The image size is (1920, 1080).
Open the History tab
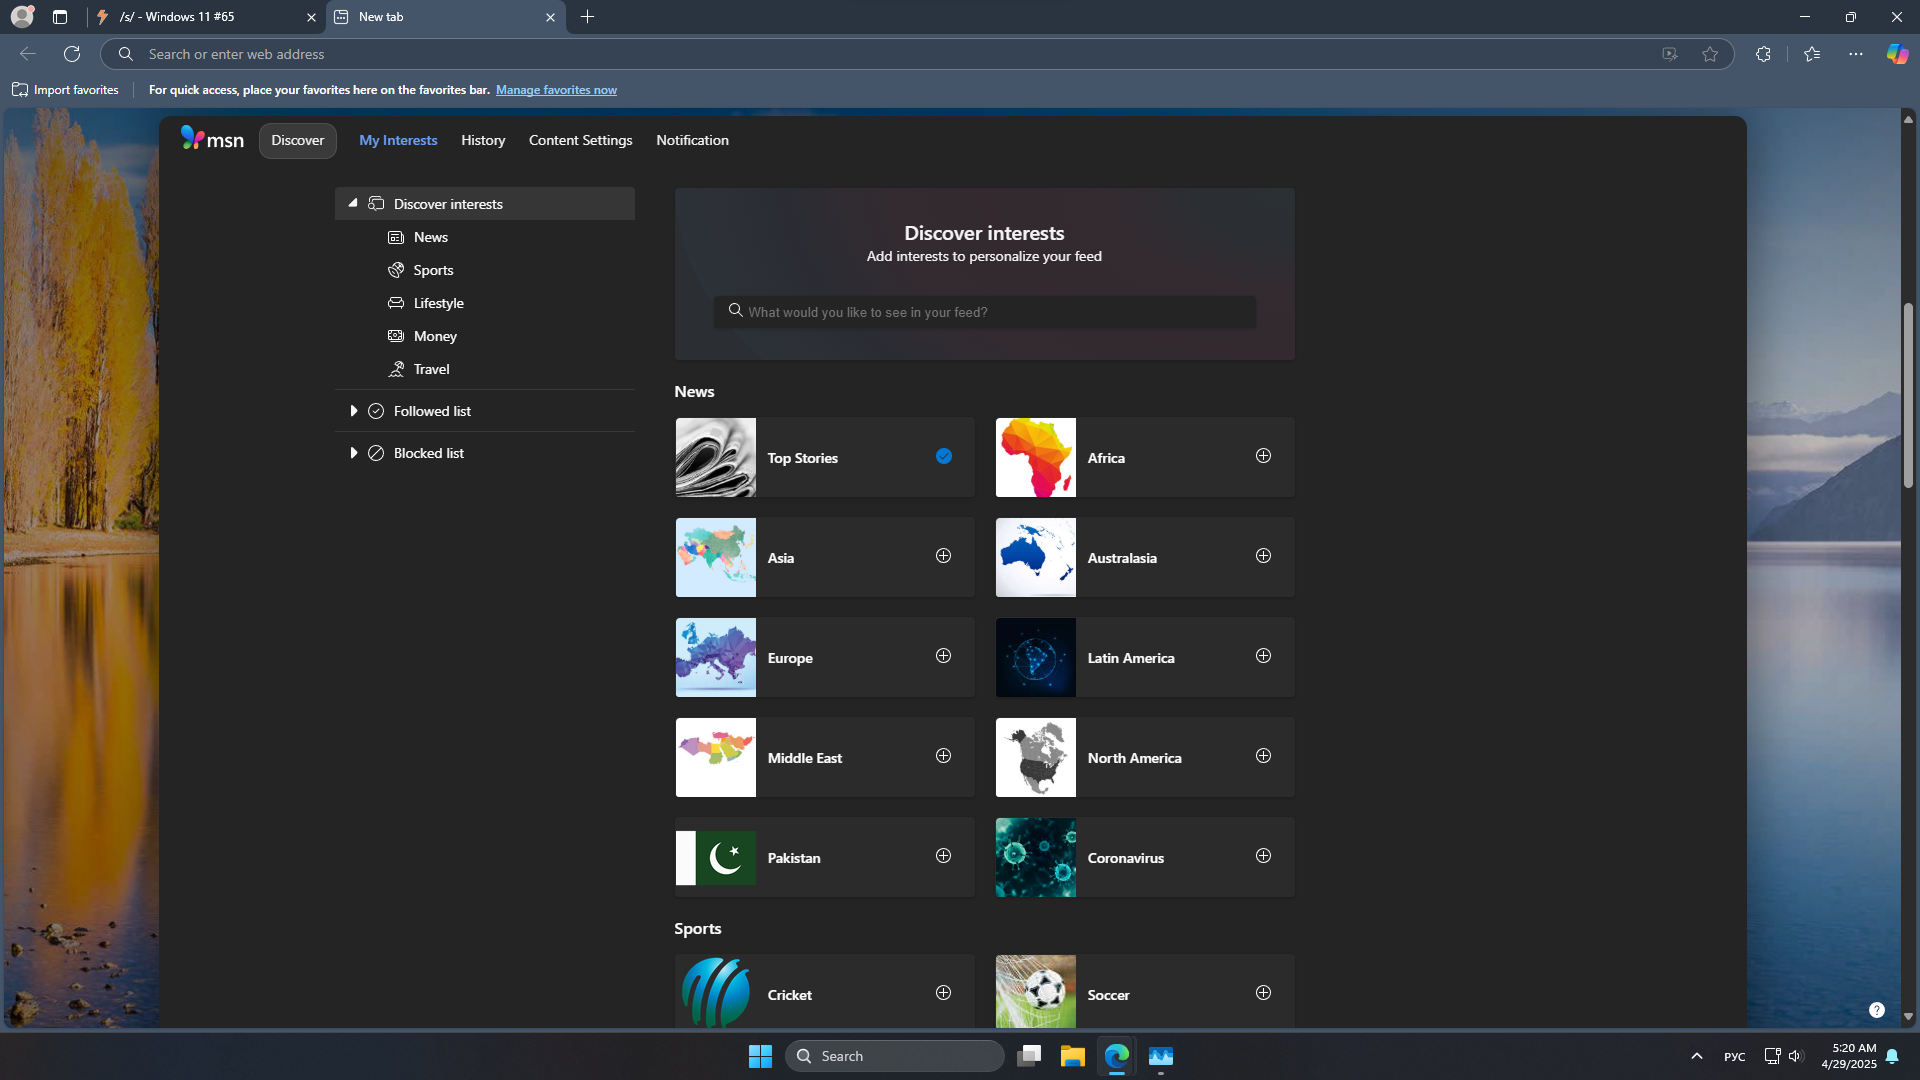point(483,140)
